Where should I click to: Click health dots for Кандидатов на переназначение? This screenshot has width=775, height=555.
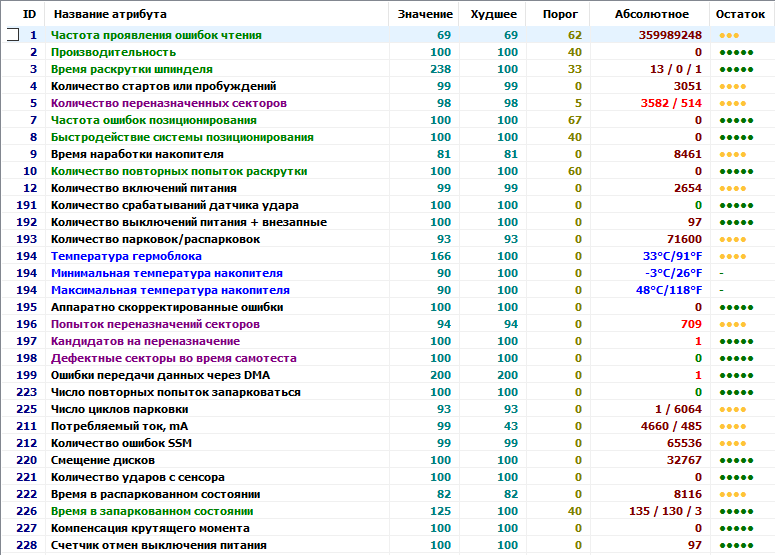click(735, 341)
